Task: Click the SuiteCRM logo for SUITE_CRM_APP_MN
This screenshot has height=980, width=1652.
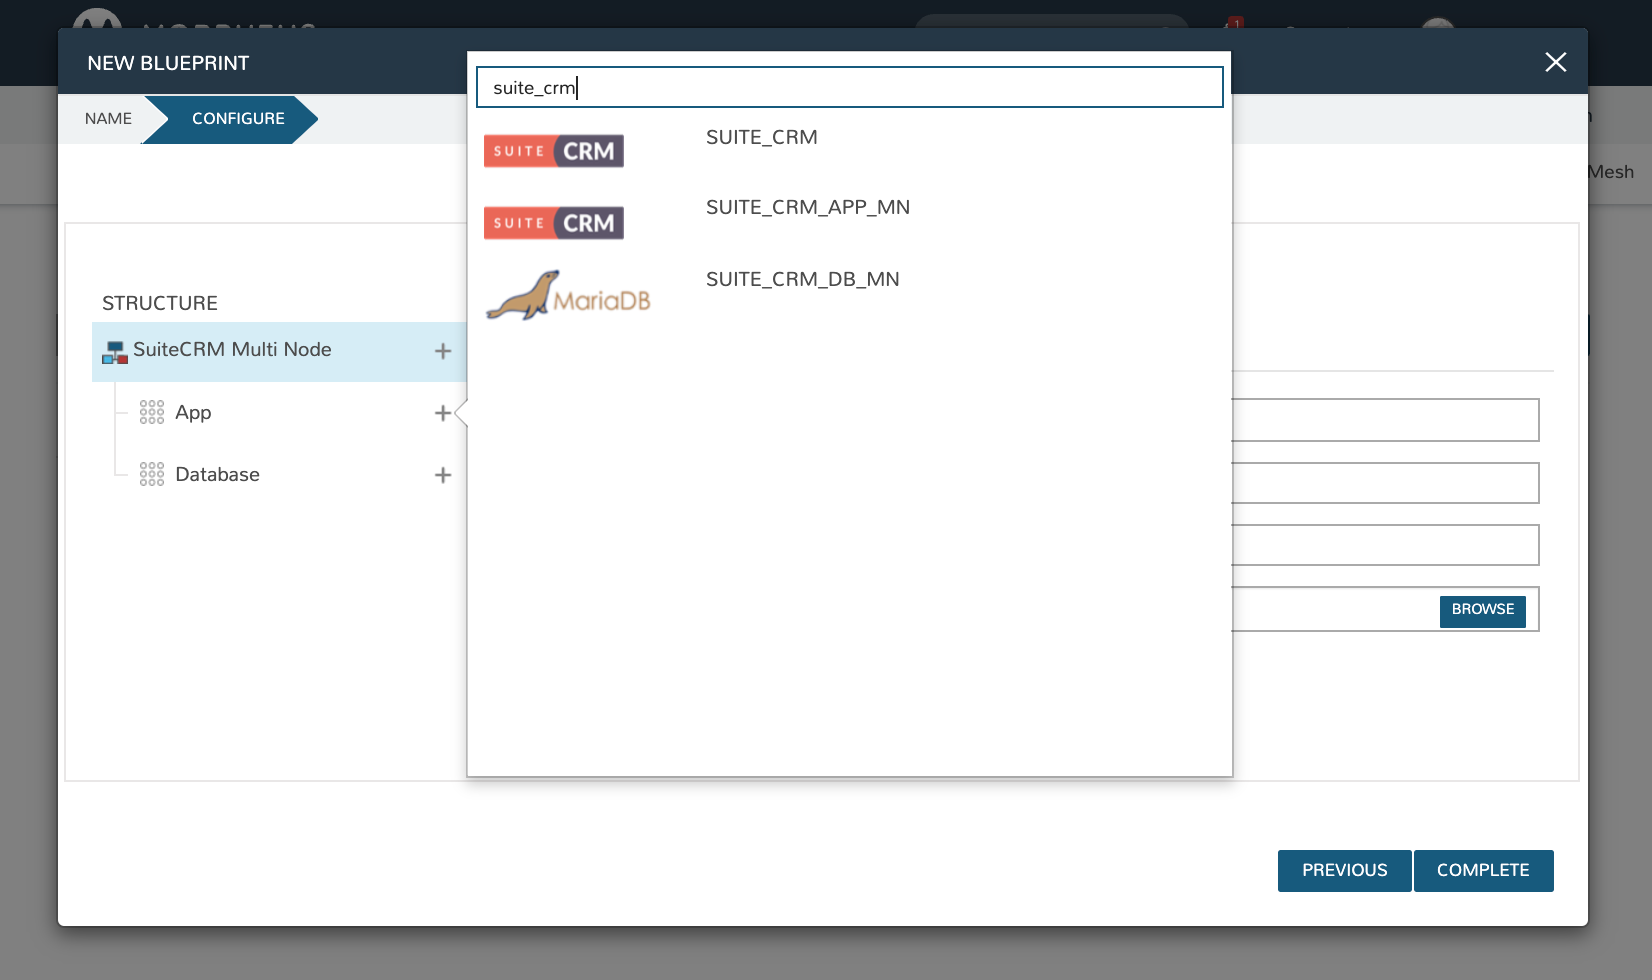Action: [x=553, y=223]
